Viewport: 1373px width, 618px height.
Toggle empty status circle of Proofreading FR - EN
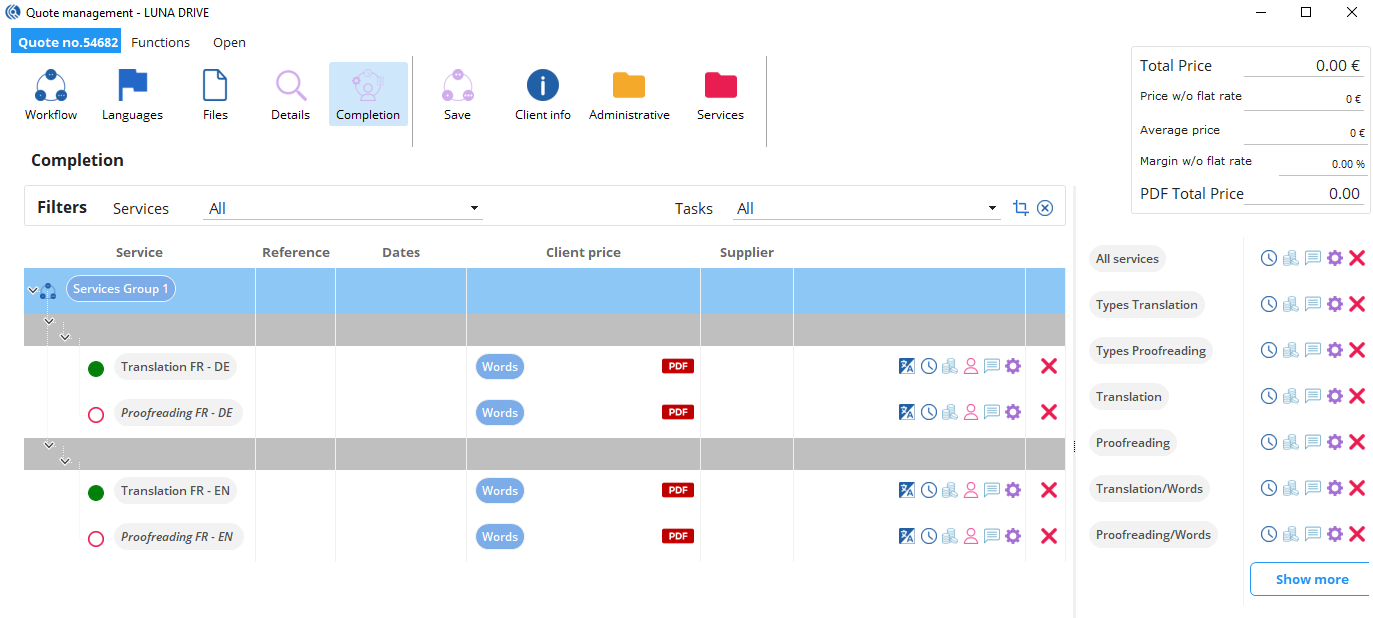pyautogui.click(x=96, y=539)
